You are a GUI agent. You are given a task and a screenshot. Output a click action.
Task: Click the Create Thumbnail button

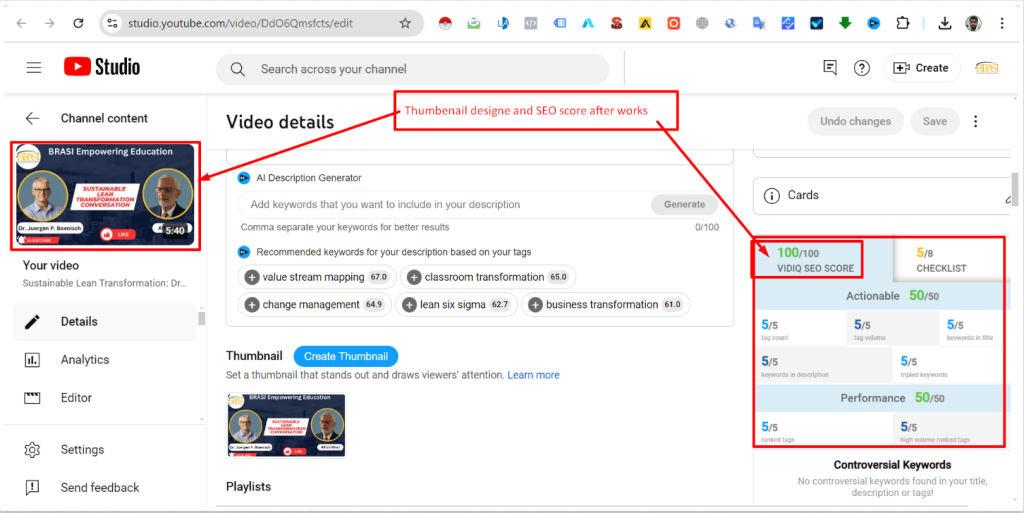(x=346, y=356)
